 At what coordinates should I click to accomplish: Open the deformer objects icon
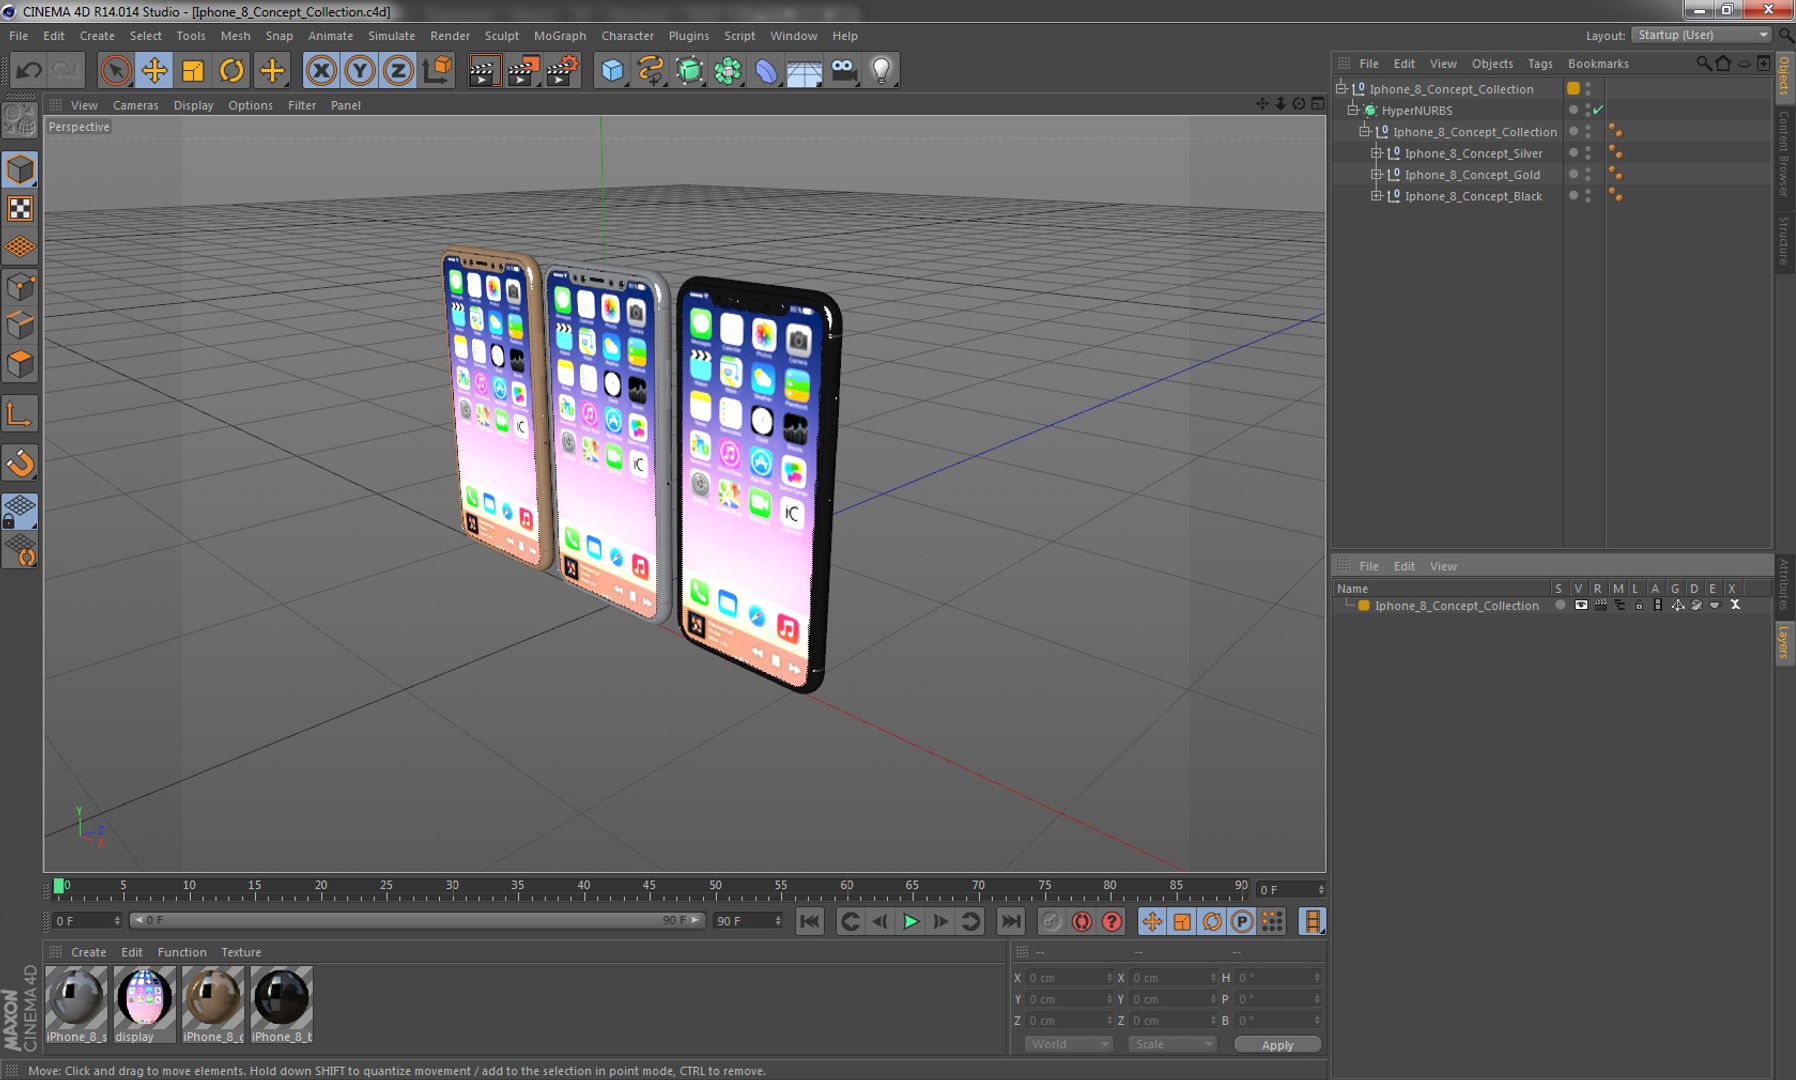coord(766,70)
